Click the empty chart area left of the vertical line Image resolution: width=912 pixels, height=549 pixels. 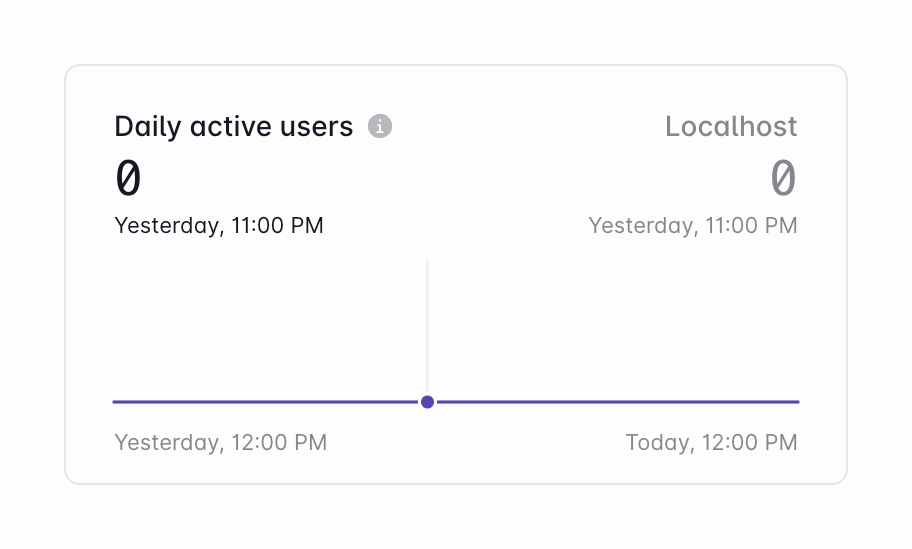point(270,320)
